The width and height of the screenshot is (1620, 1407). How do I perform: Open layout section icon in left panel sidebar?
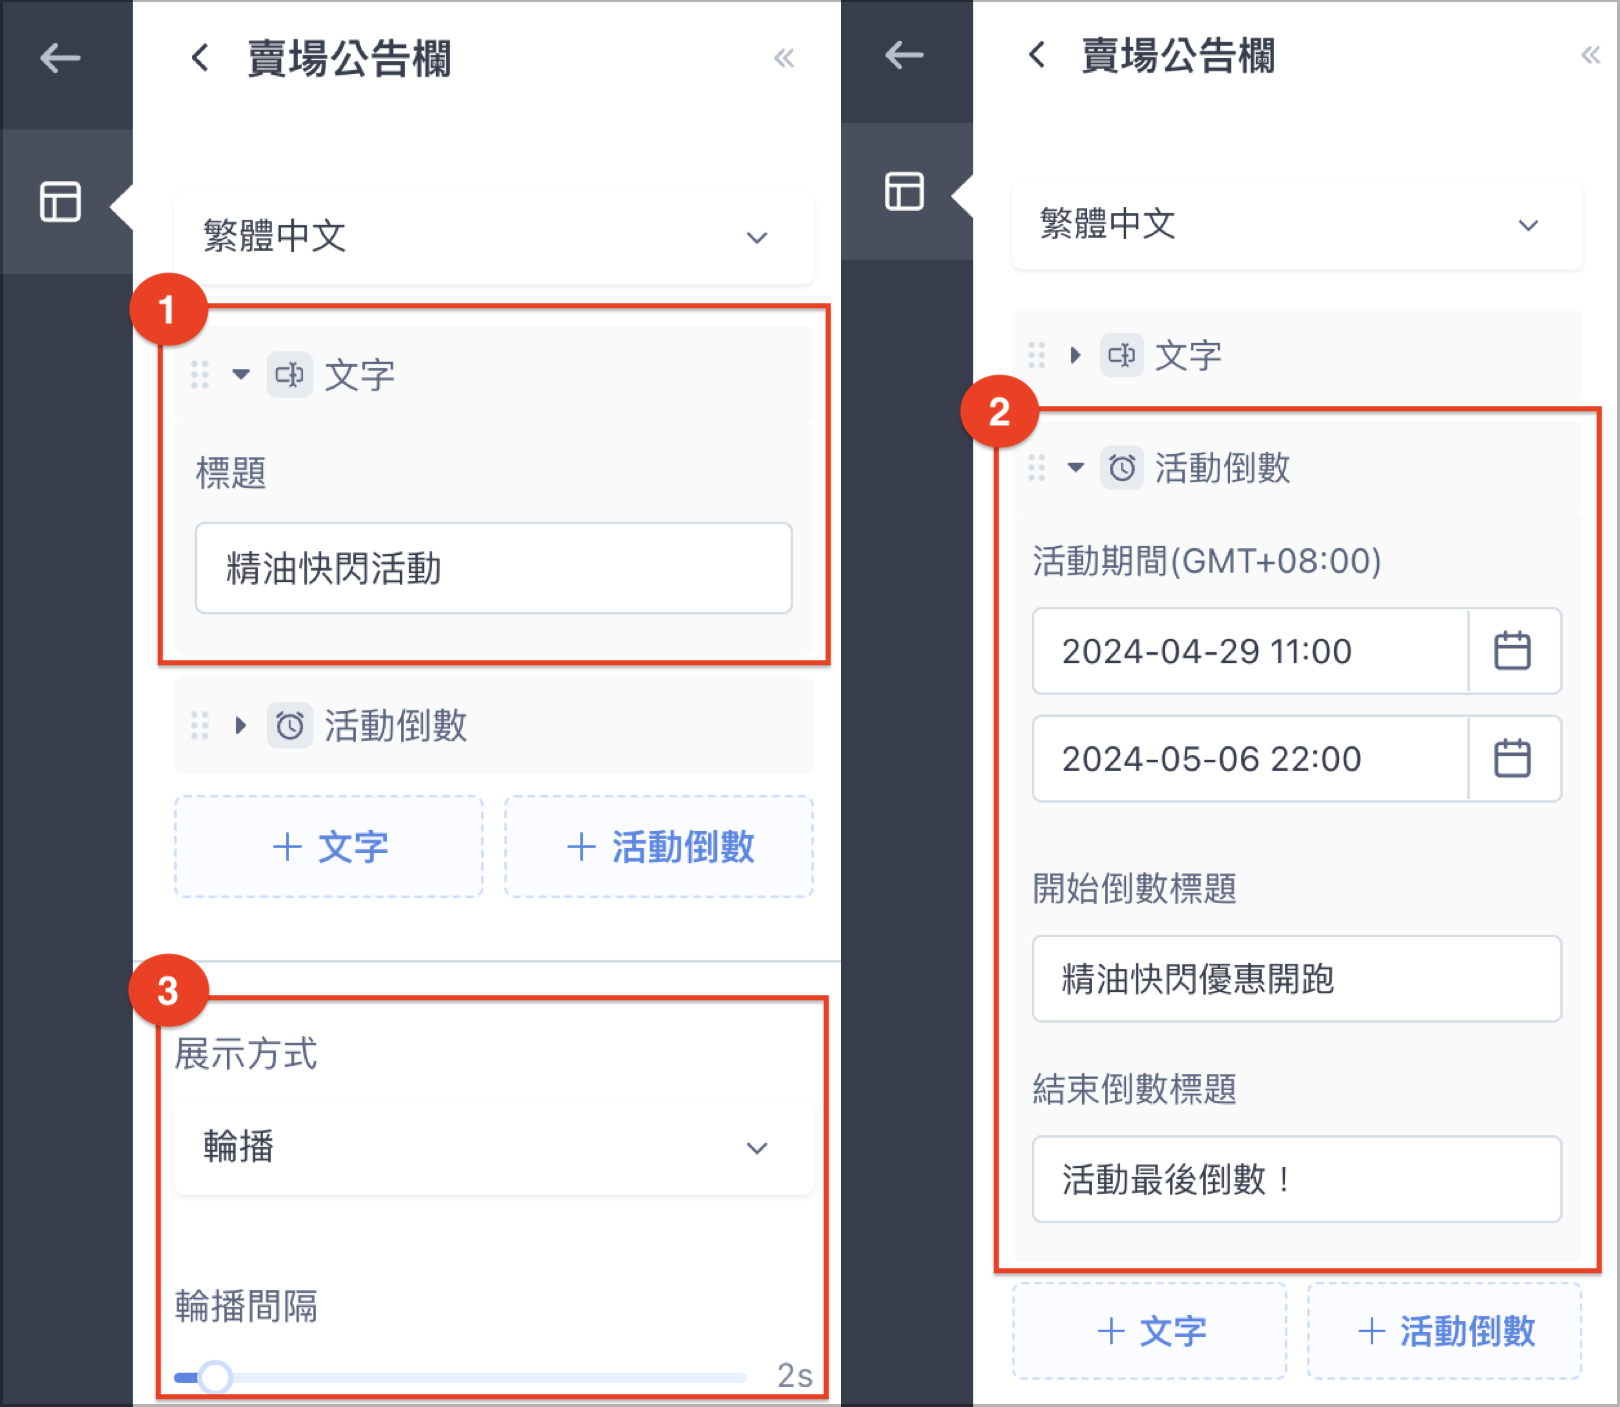(x=60, y=201)
